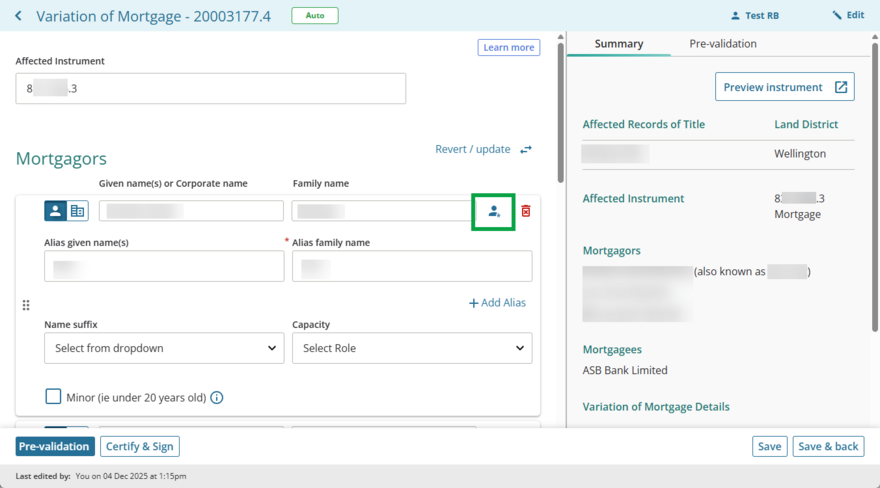This screenshot has height=488, width=880.
Task: Open the Minor information icon
Action: coord(217,398)
